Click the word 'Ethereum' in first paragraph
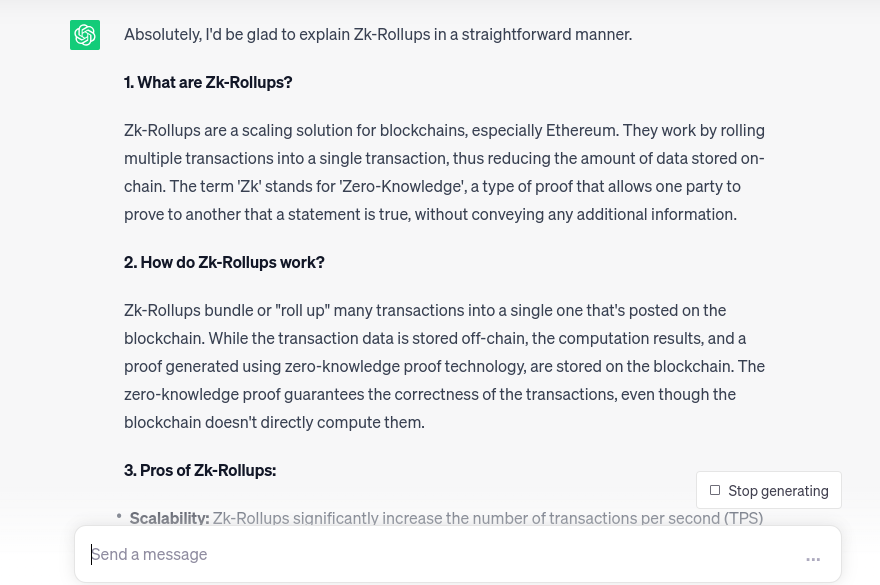880x585 pixels. [x=580, y=130]
